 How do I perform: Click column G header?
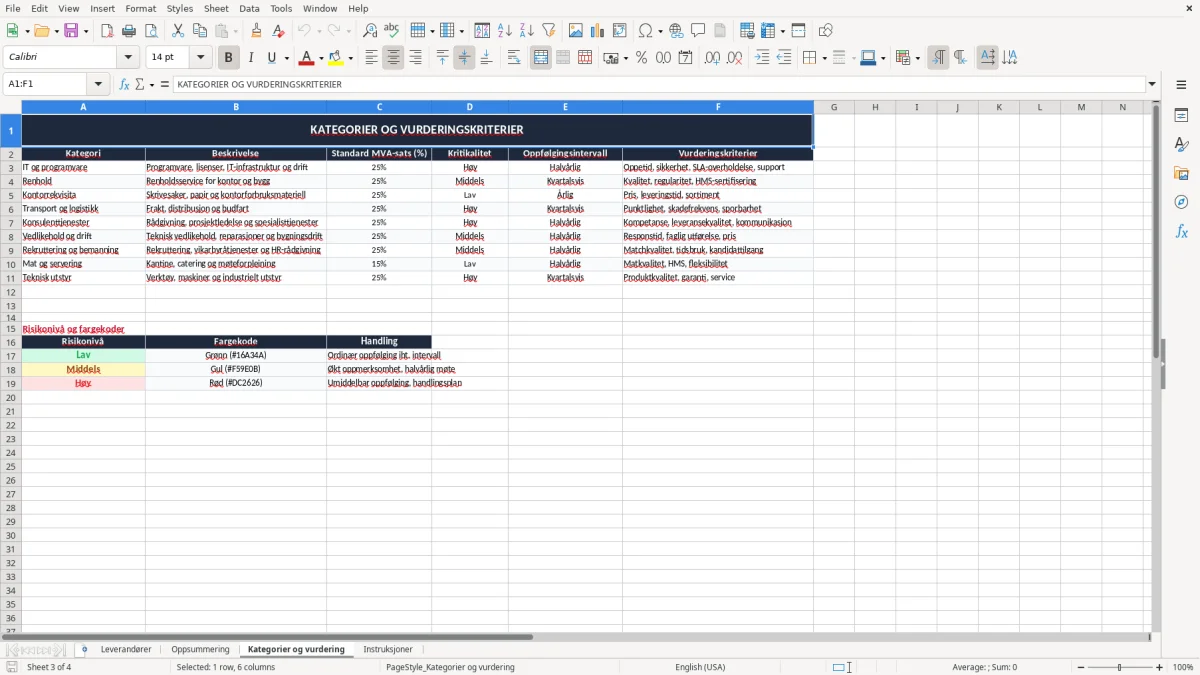[833, 107]
